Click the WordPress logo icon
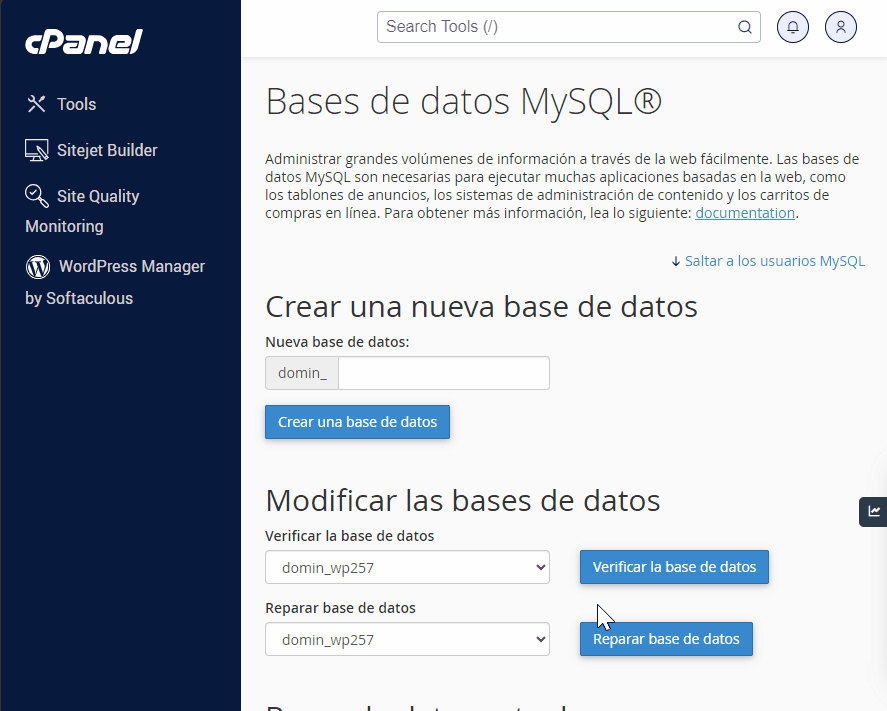Screen dimensions: 887x711 [38, 266]
